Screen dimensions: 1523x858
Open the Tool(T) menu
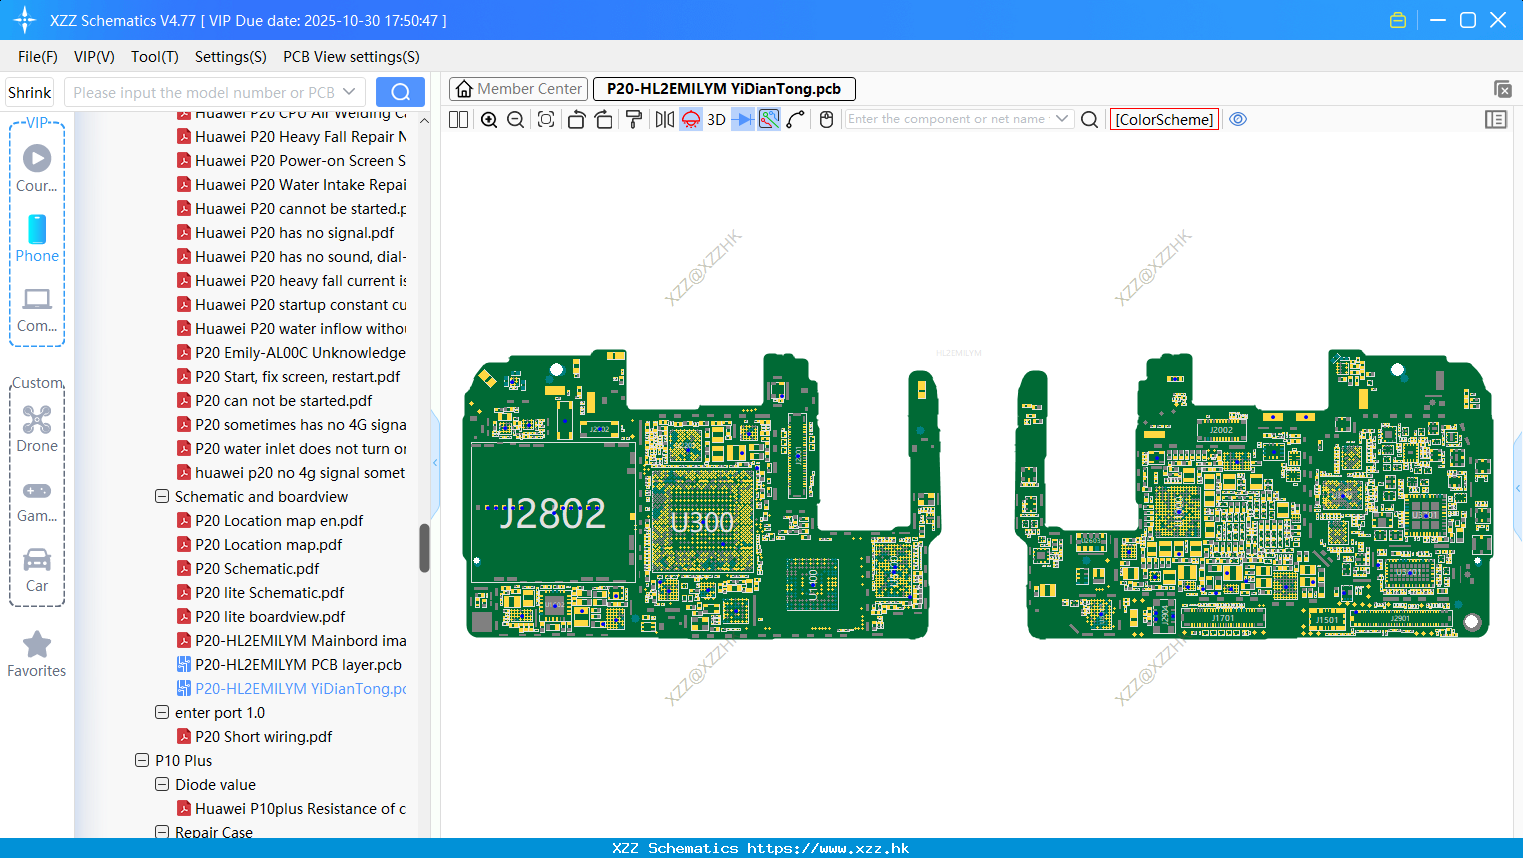pyautogui.click(x=155, y=57)
